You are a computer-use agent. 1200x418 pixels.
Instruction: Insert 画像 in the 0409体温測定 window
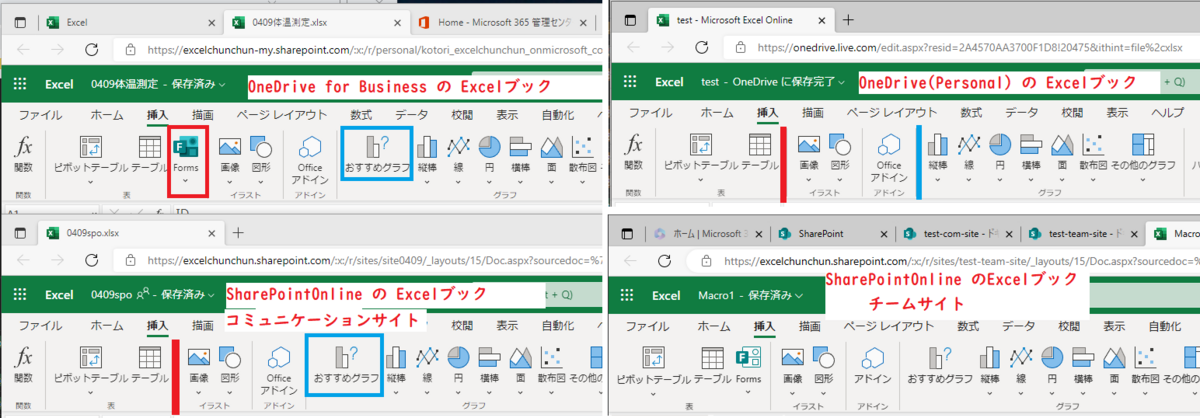pos(231,152)
